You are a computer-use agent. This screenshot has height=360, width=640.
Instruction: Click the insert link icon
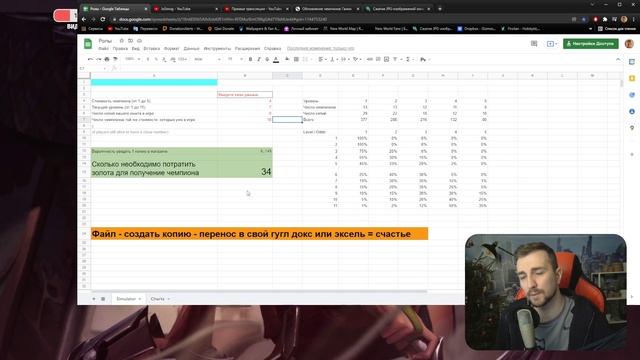(x=370, y=60)
